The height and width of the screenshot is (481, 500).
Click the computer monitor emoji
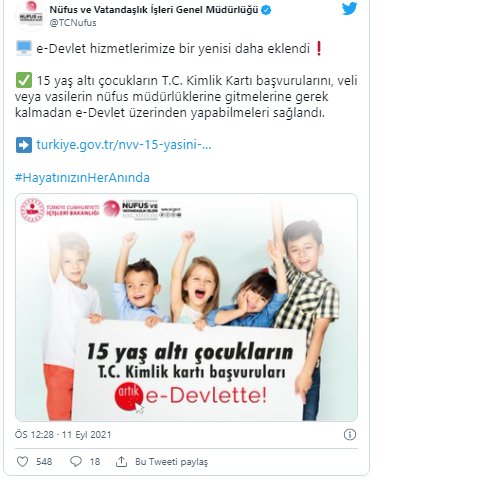coord(24,48)
